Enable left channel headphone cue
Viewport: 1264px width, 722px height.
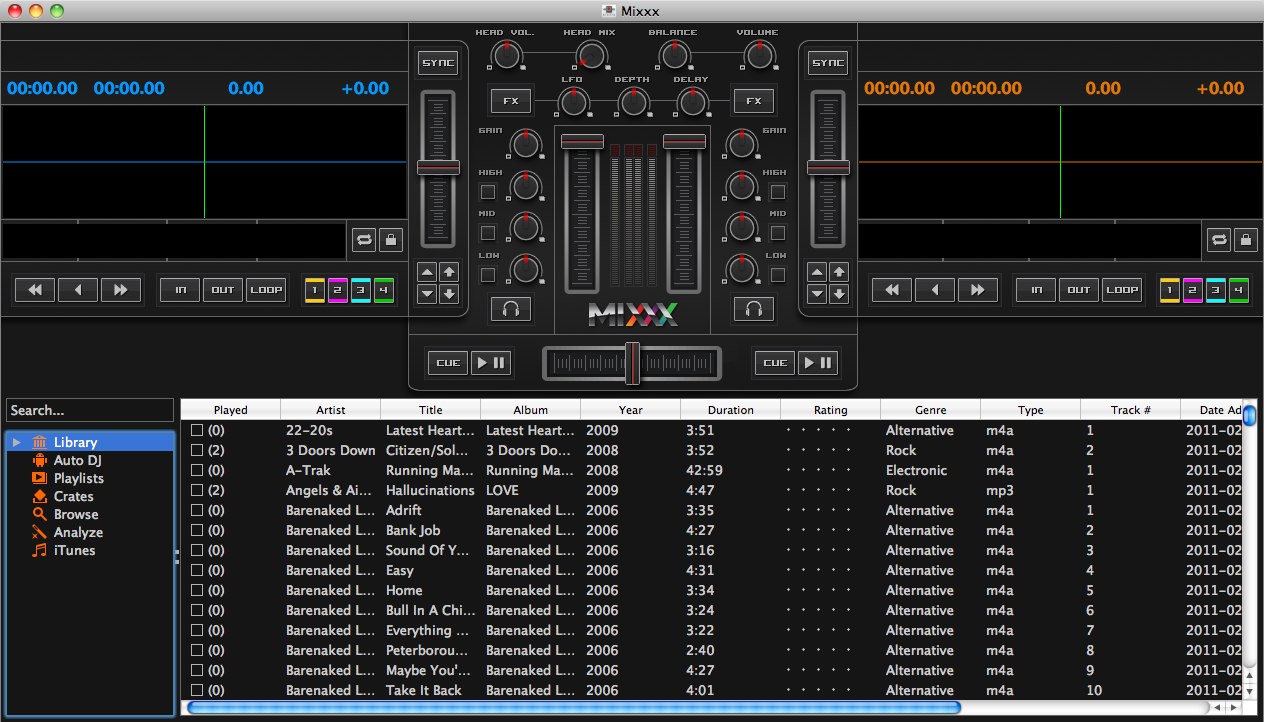point(510,310)
